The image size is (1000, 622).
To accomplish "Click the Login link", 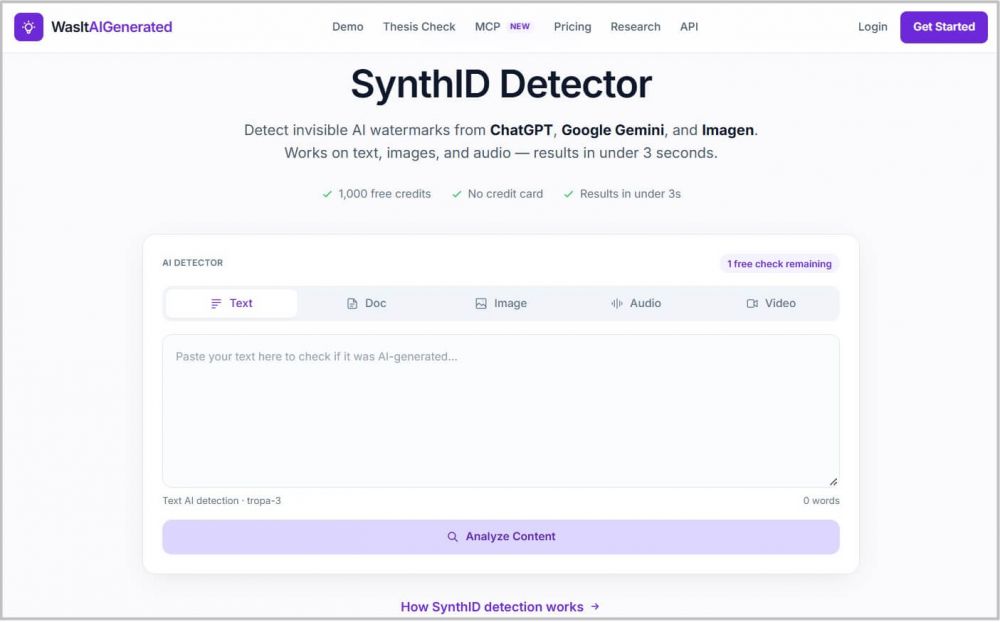I will click(x=872, y=27).
